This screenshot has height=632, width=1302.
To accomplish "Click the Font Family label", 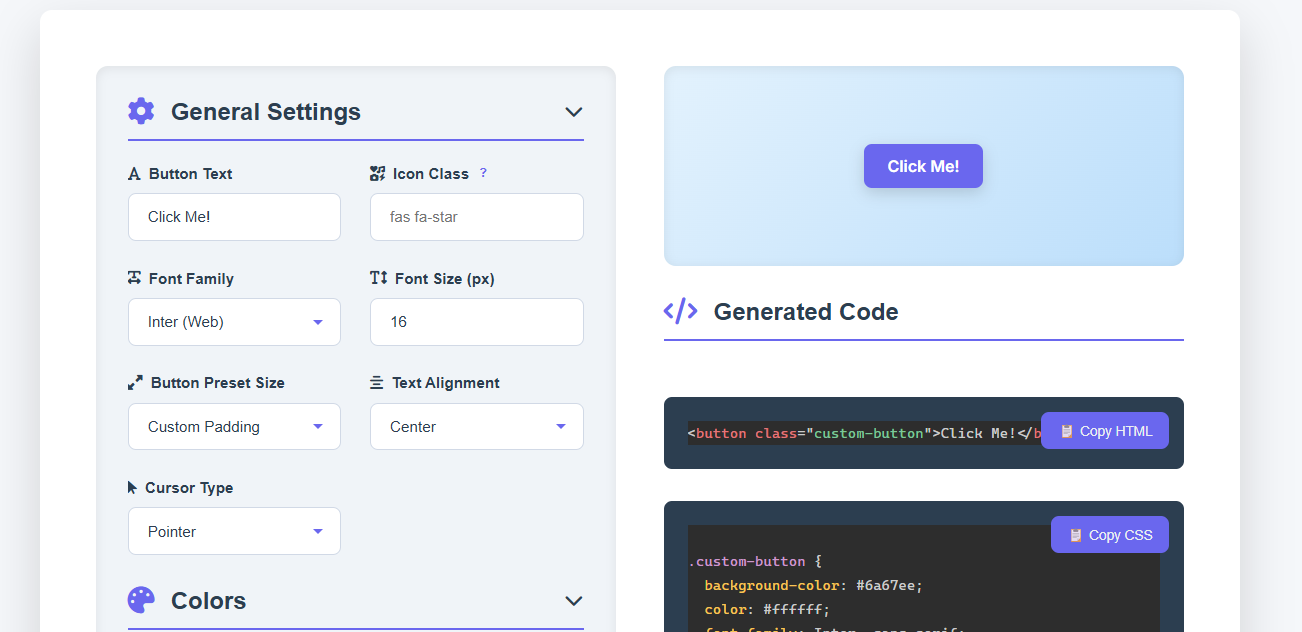I will coord(191,279).
